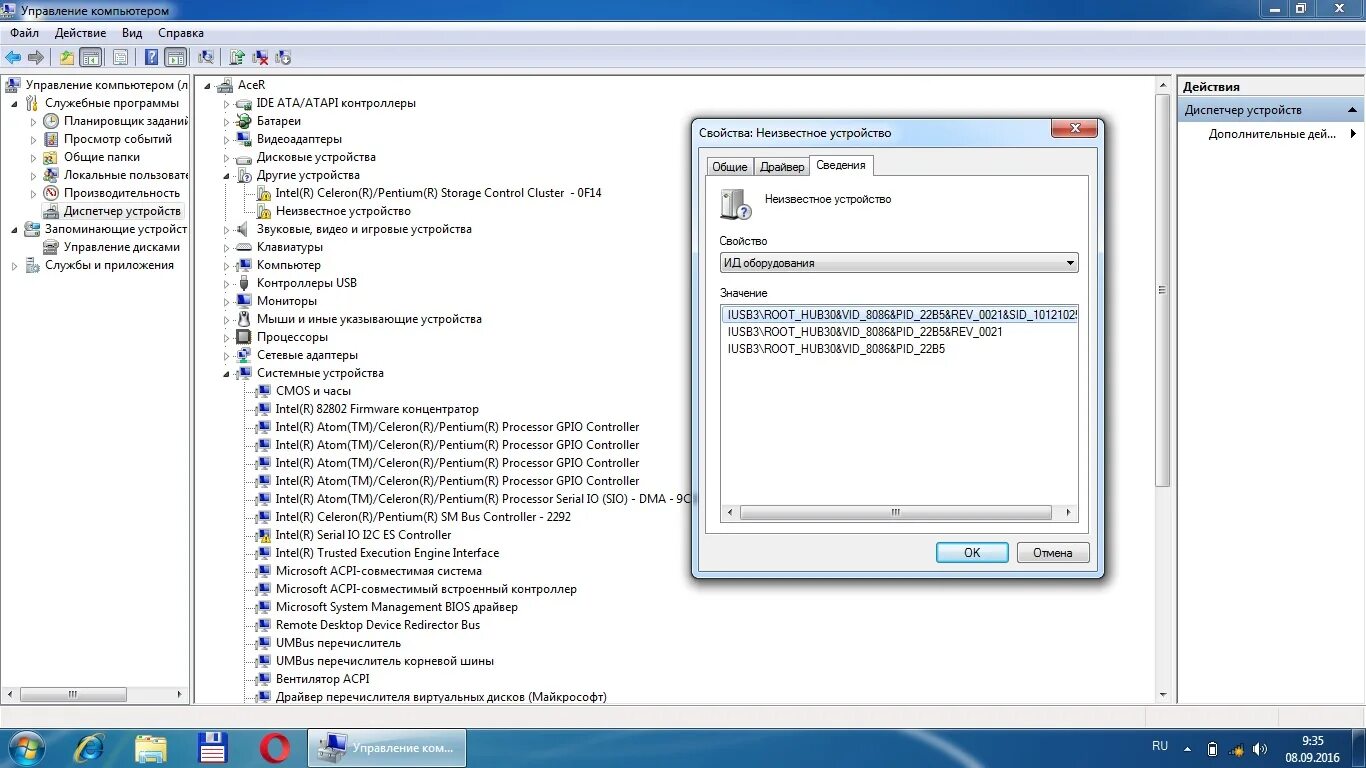Expand the Видеоадаптеры node arrow
This screenshot has width=1366, height=768.
pos(226,139)
